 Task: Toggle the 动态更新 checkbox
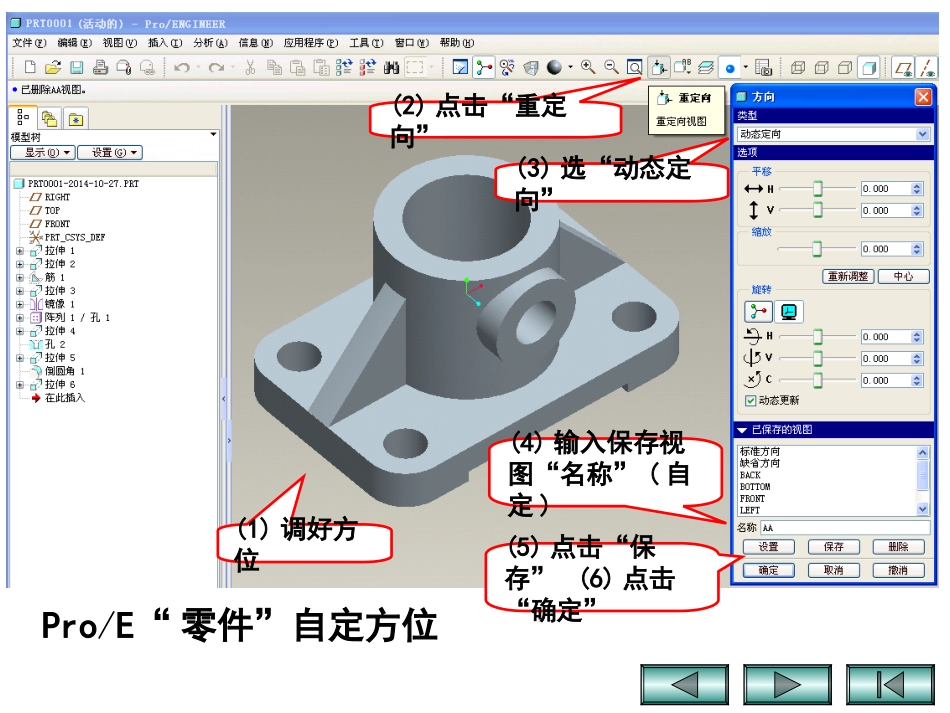(x=751, y=400)
